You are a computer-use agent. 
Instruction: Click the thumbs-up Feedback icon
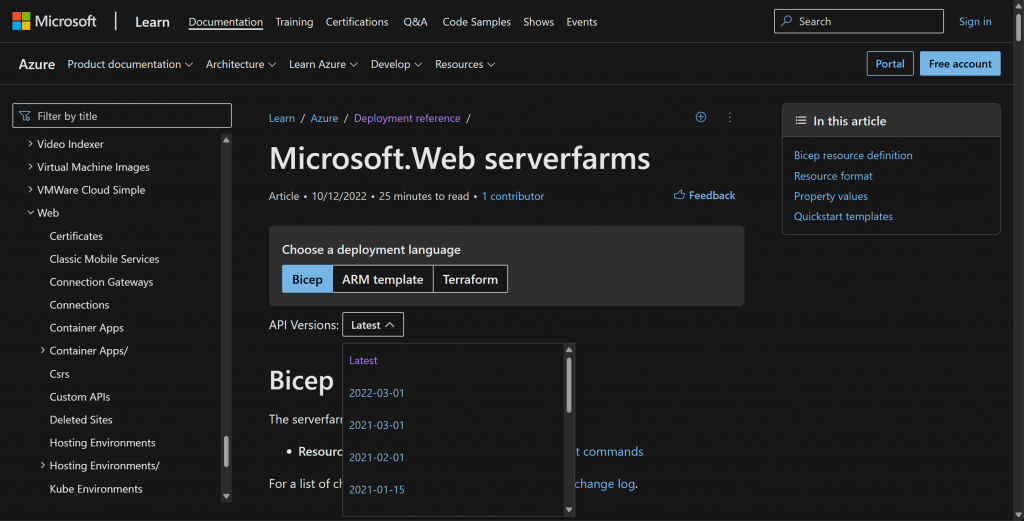point(679,195)
